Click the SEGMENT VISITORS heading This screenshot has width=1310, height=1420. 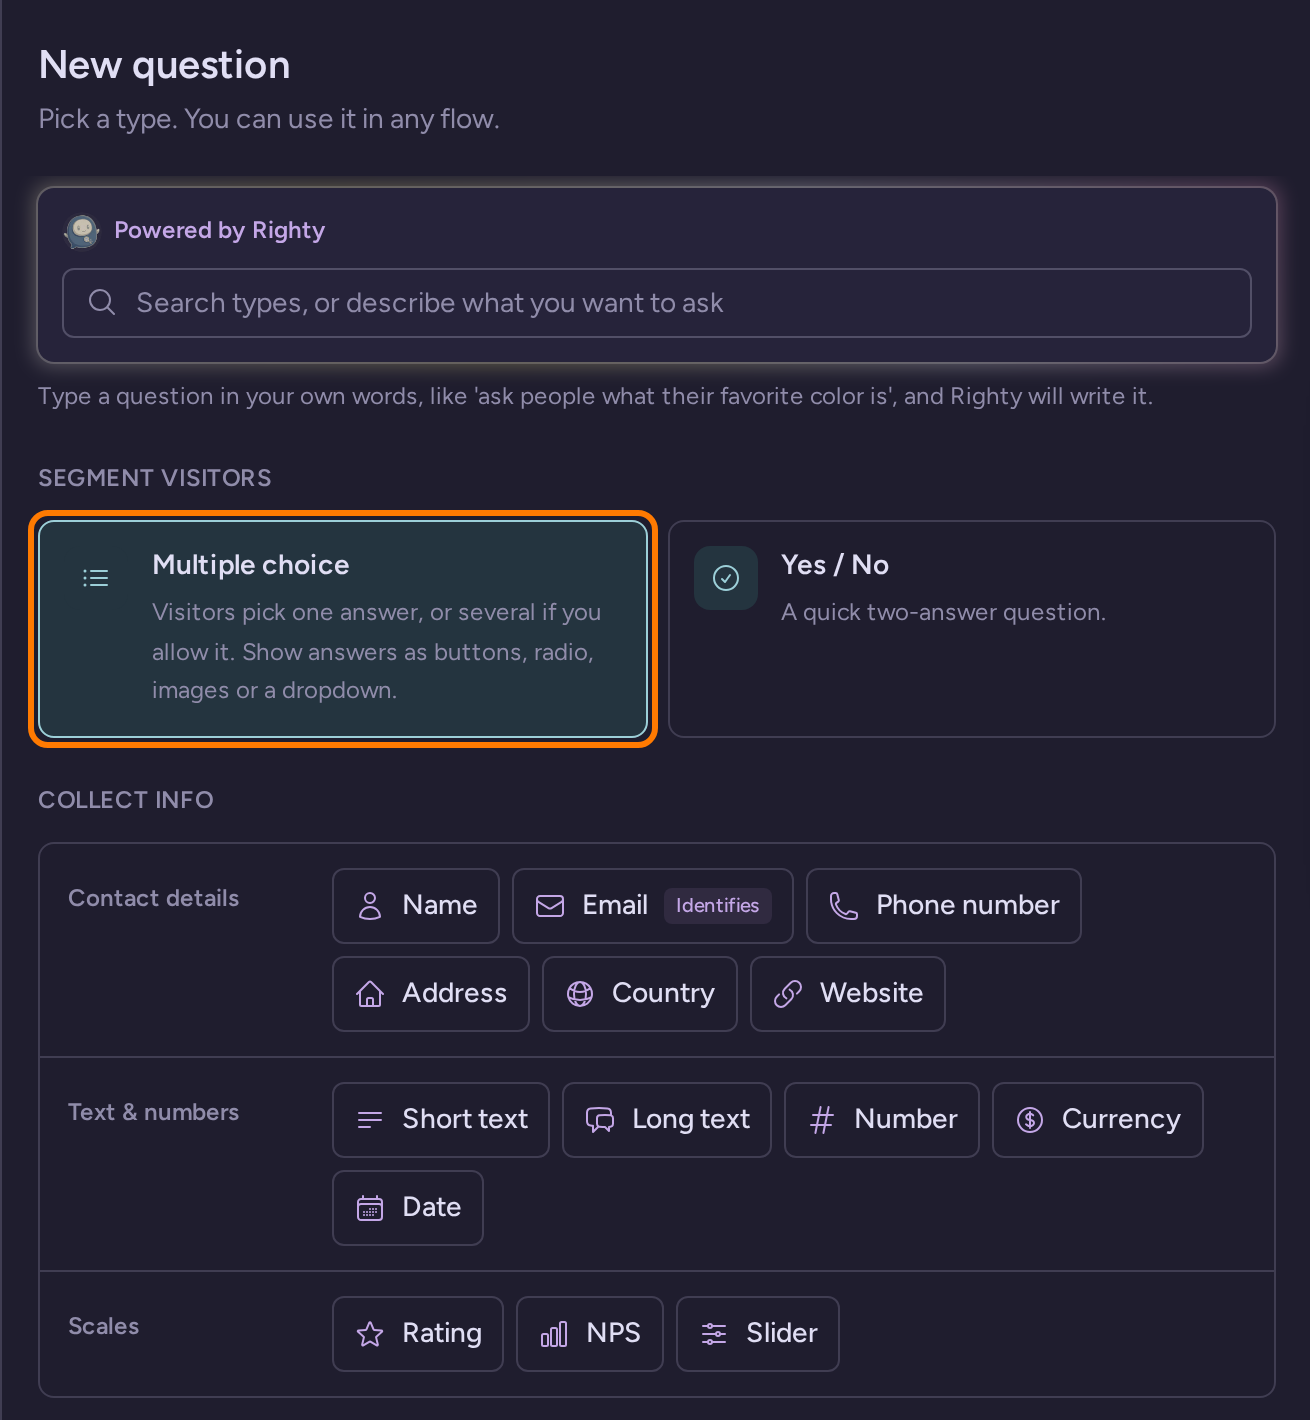155,478
